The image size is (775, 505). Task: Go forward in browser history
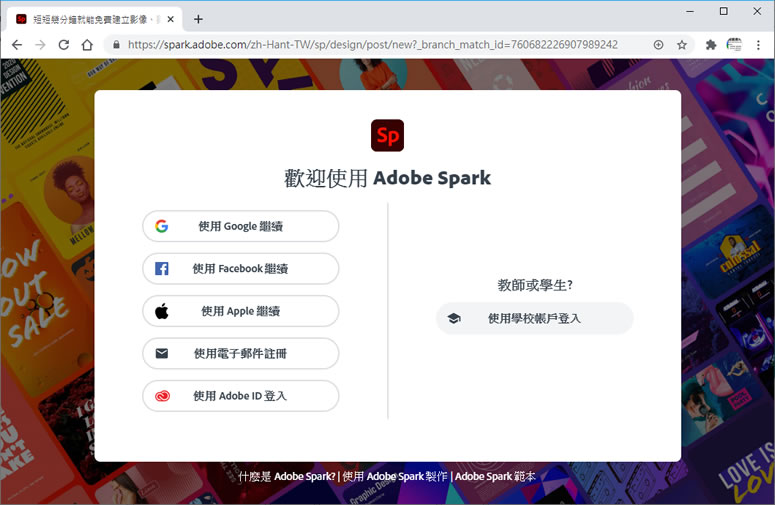40,45
